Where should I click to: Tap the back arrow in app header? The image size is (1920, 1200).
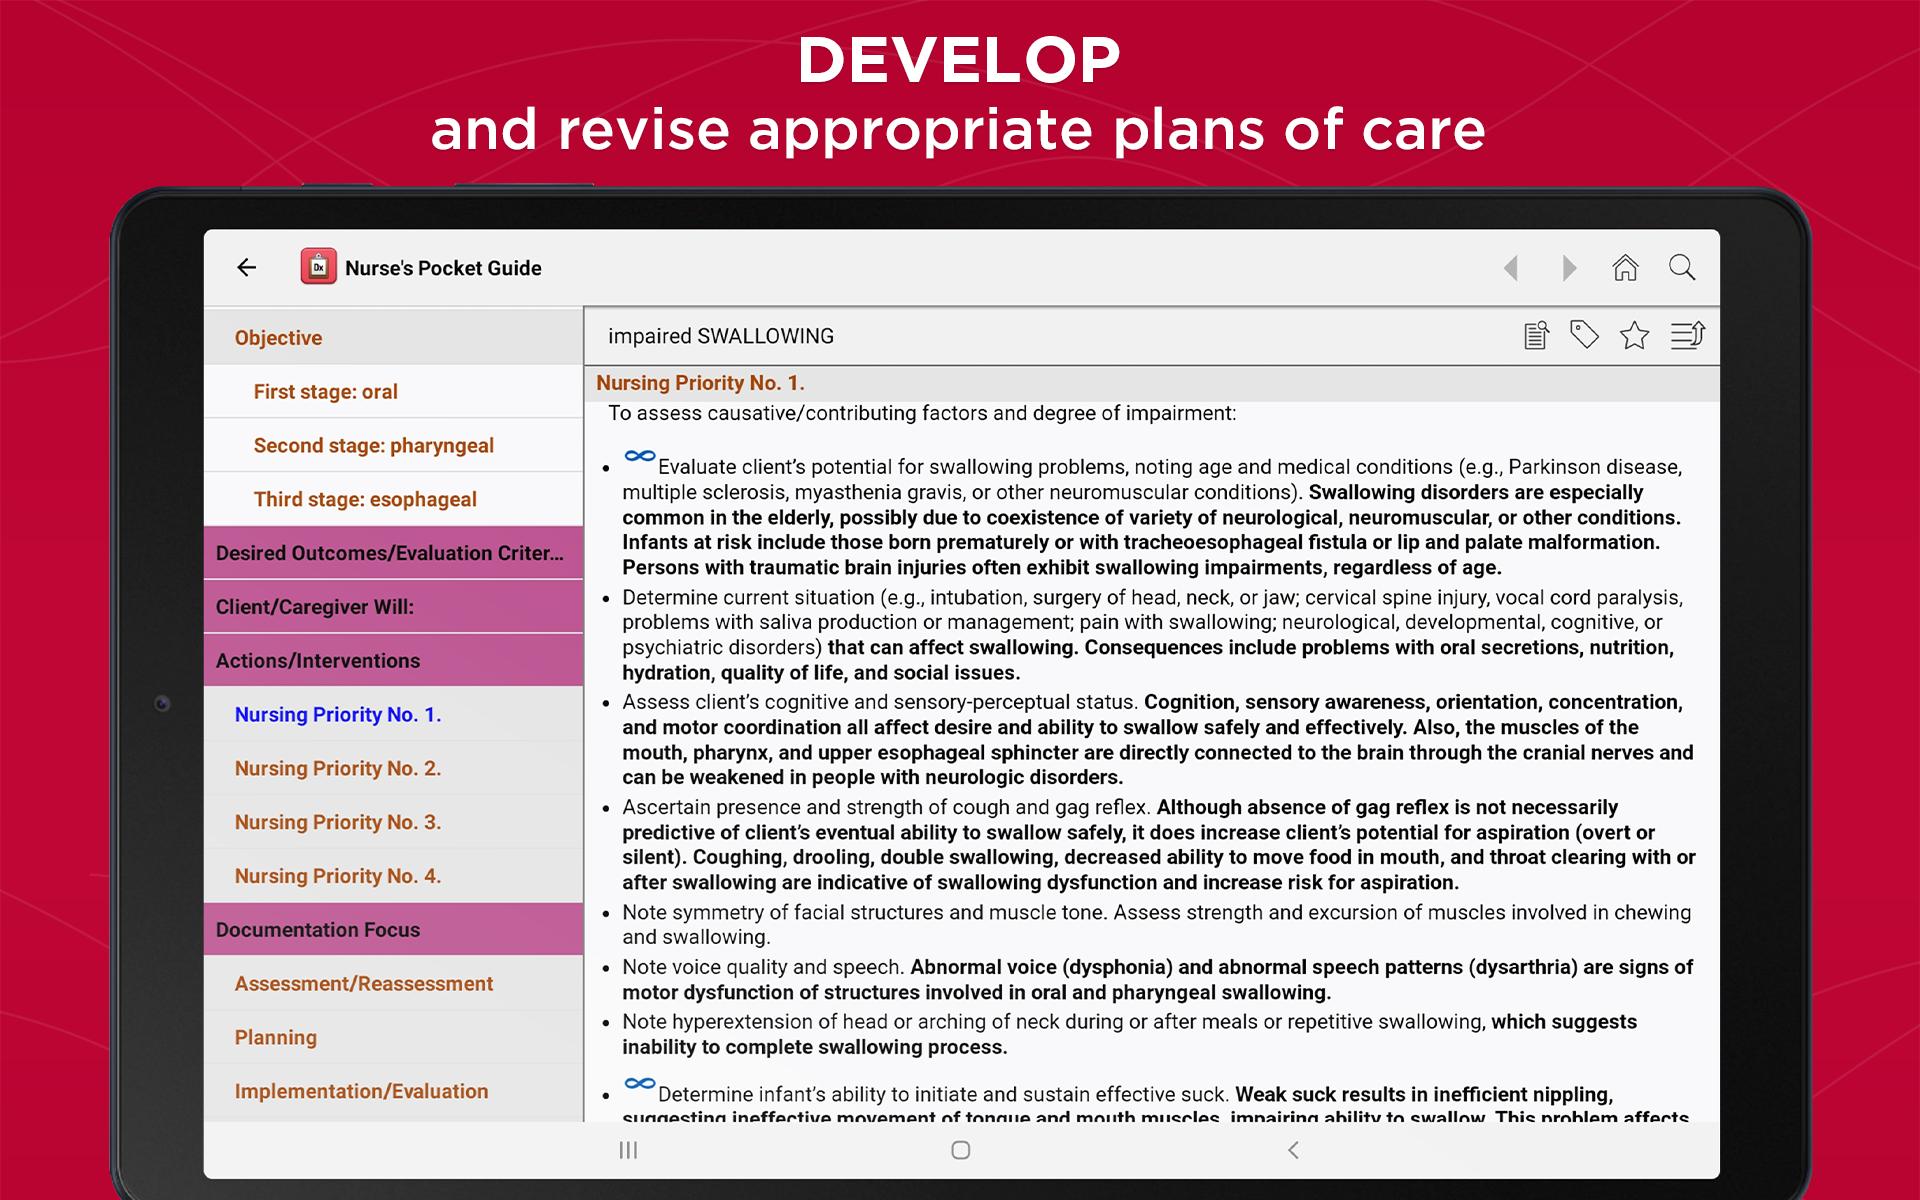(246, 267)
